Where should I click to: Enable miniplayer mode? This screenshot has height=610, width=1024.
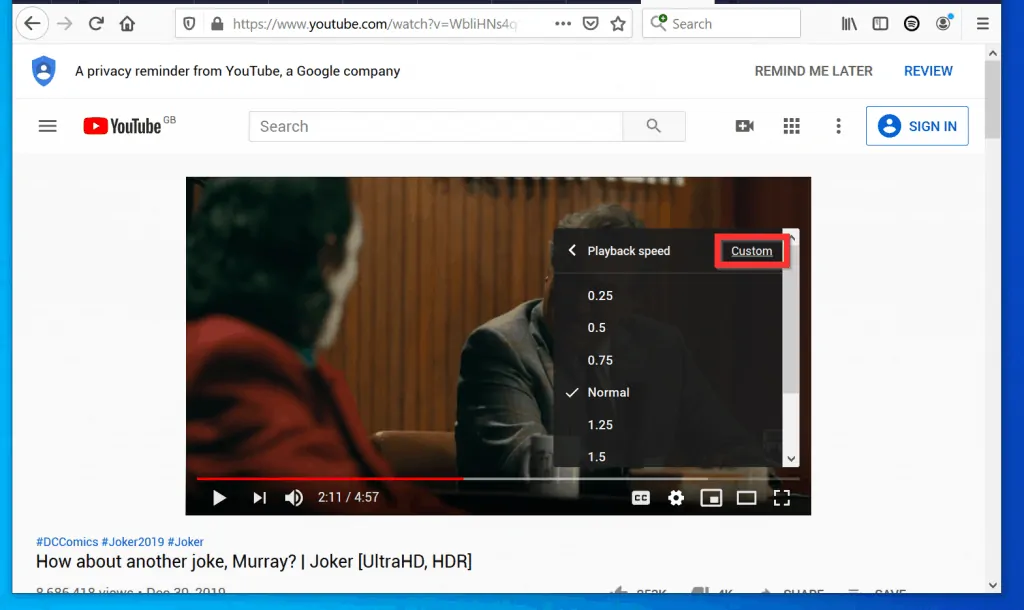(x=711, y=498)
